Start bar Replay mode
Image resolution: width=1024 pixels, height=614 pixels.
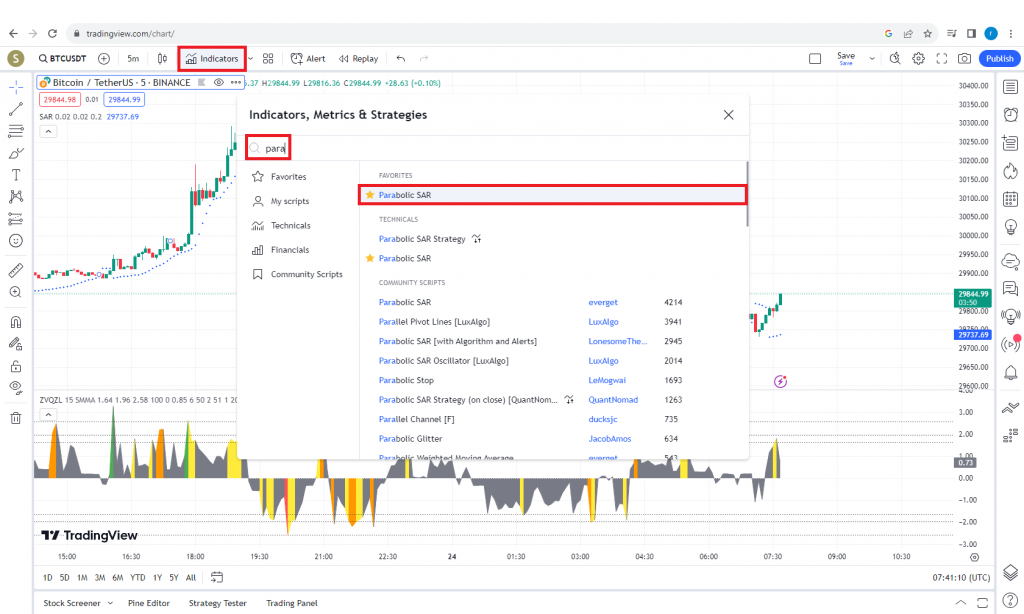[359, 59]
